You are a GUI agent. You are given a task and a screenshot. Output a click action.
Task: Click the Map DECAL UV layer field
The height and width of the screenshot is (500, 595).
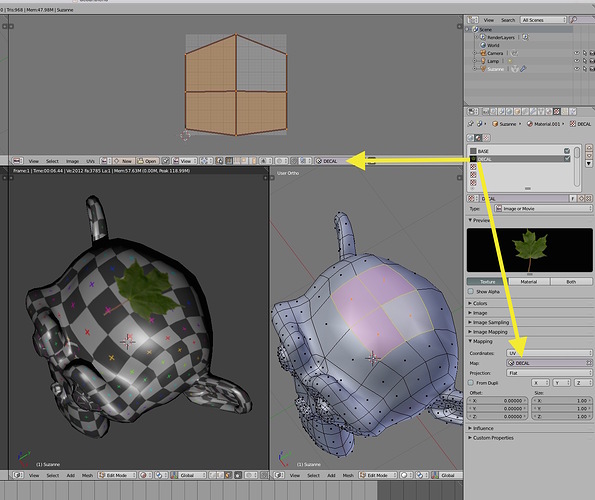[x=549, y=363]
